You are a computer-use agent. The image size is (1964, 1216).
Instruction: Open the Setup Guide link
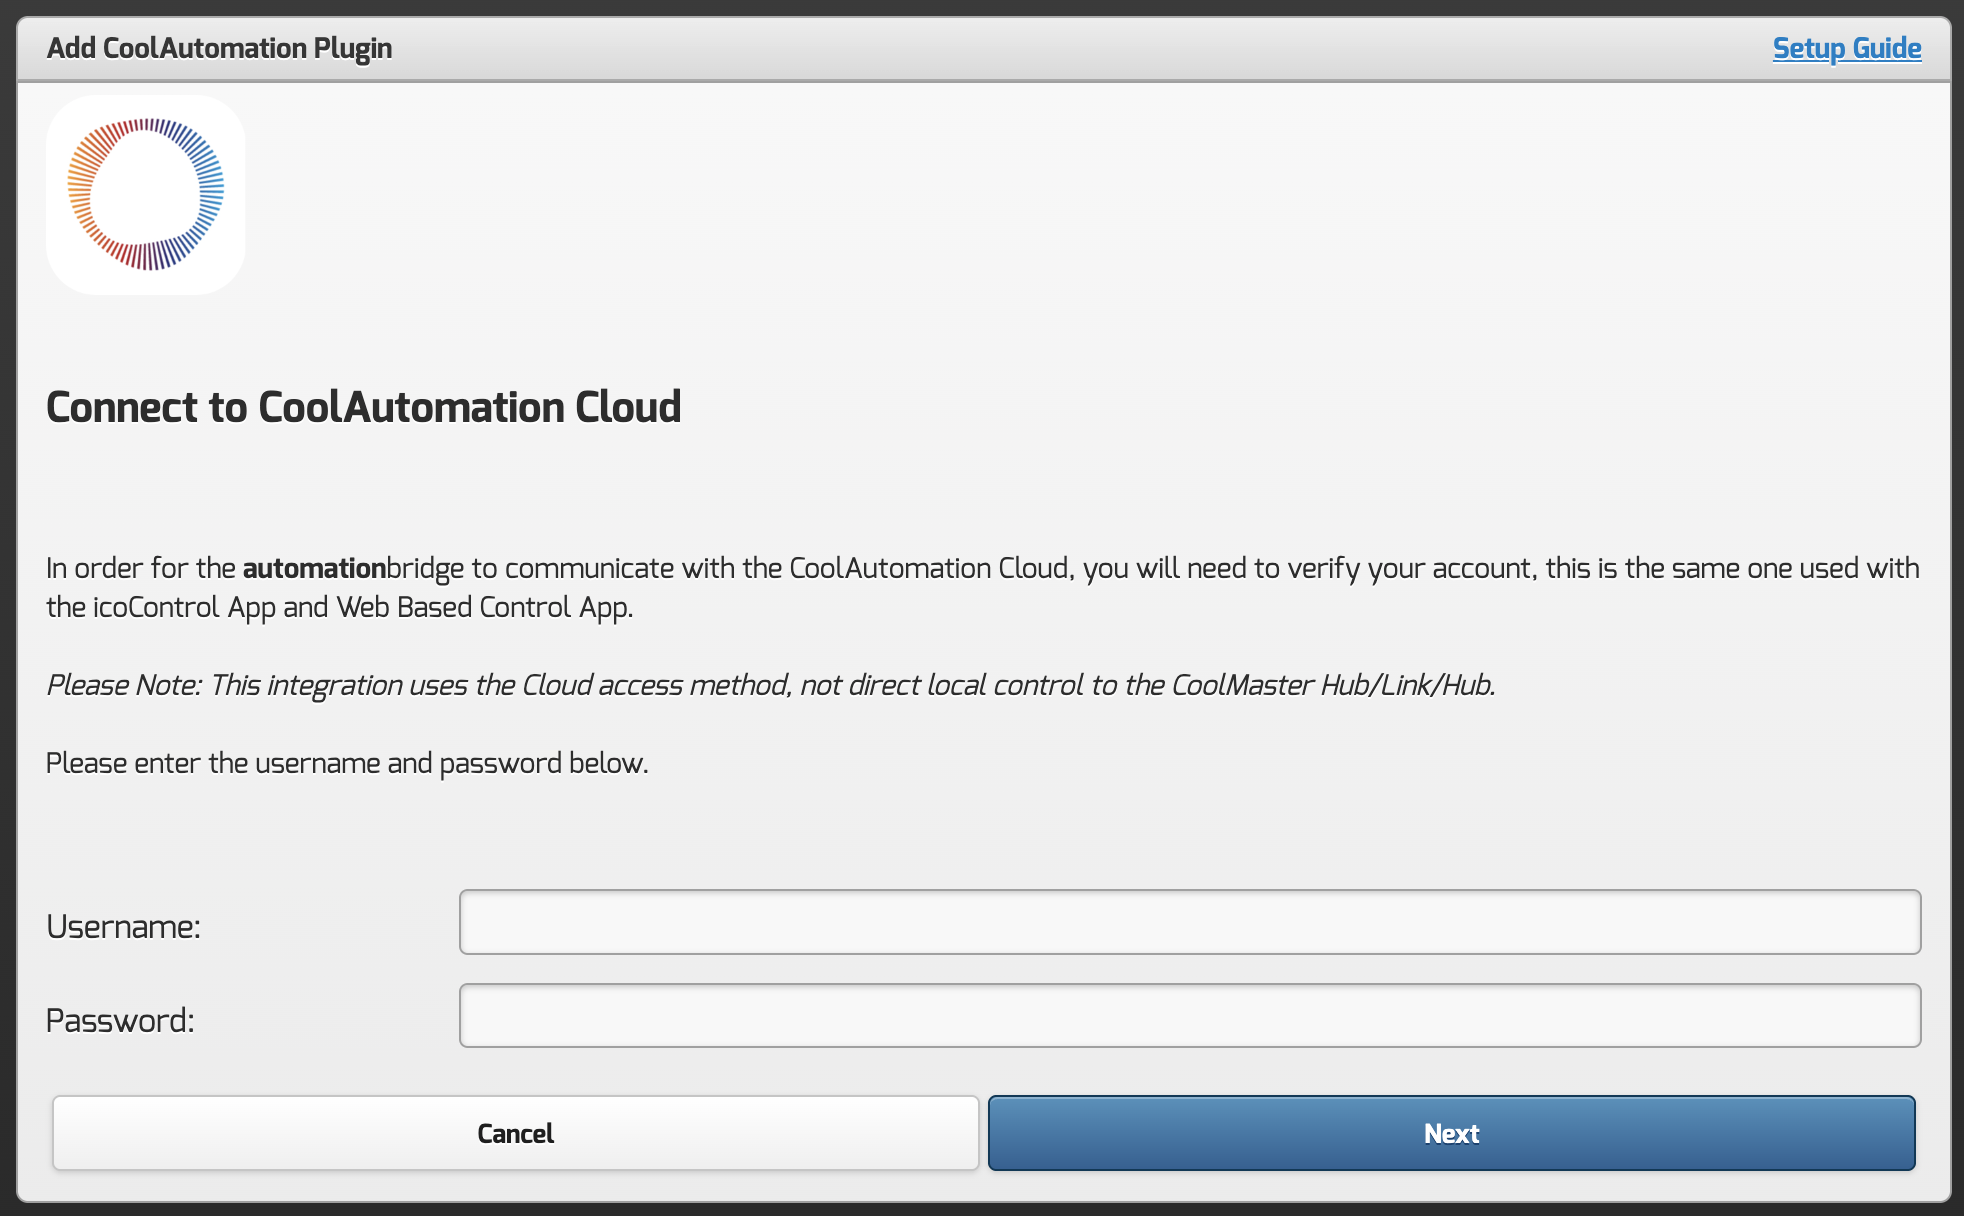tap(1846, 48)
